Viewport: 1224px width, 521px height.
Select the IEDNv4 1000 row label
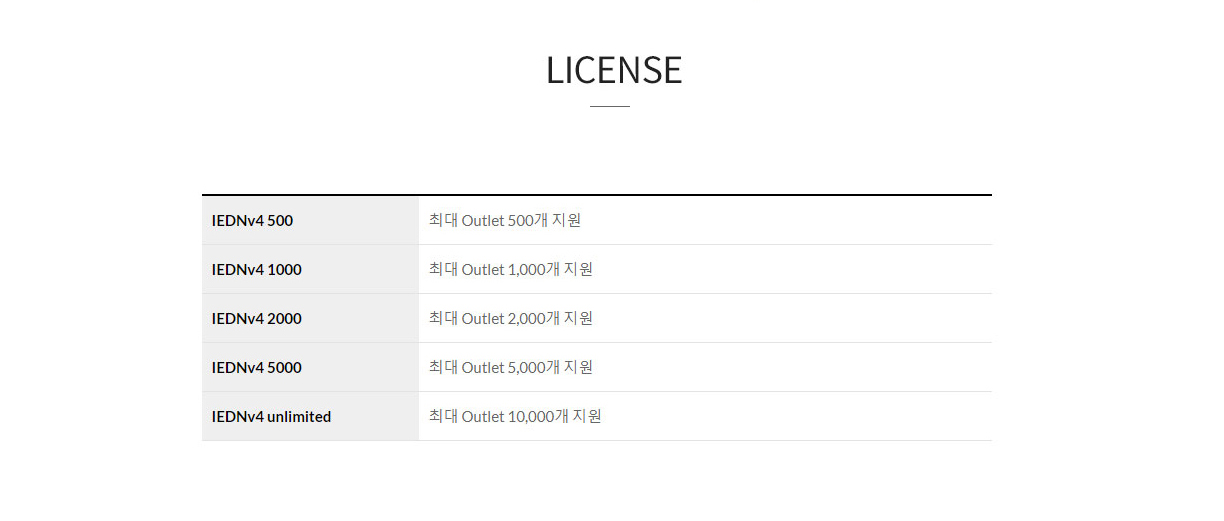point(256,269)
